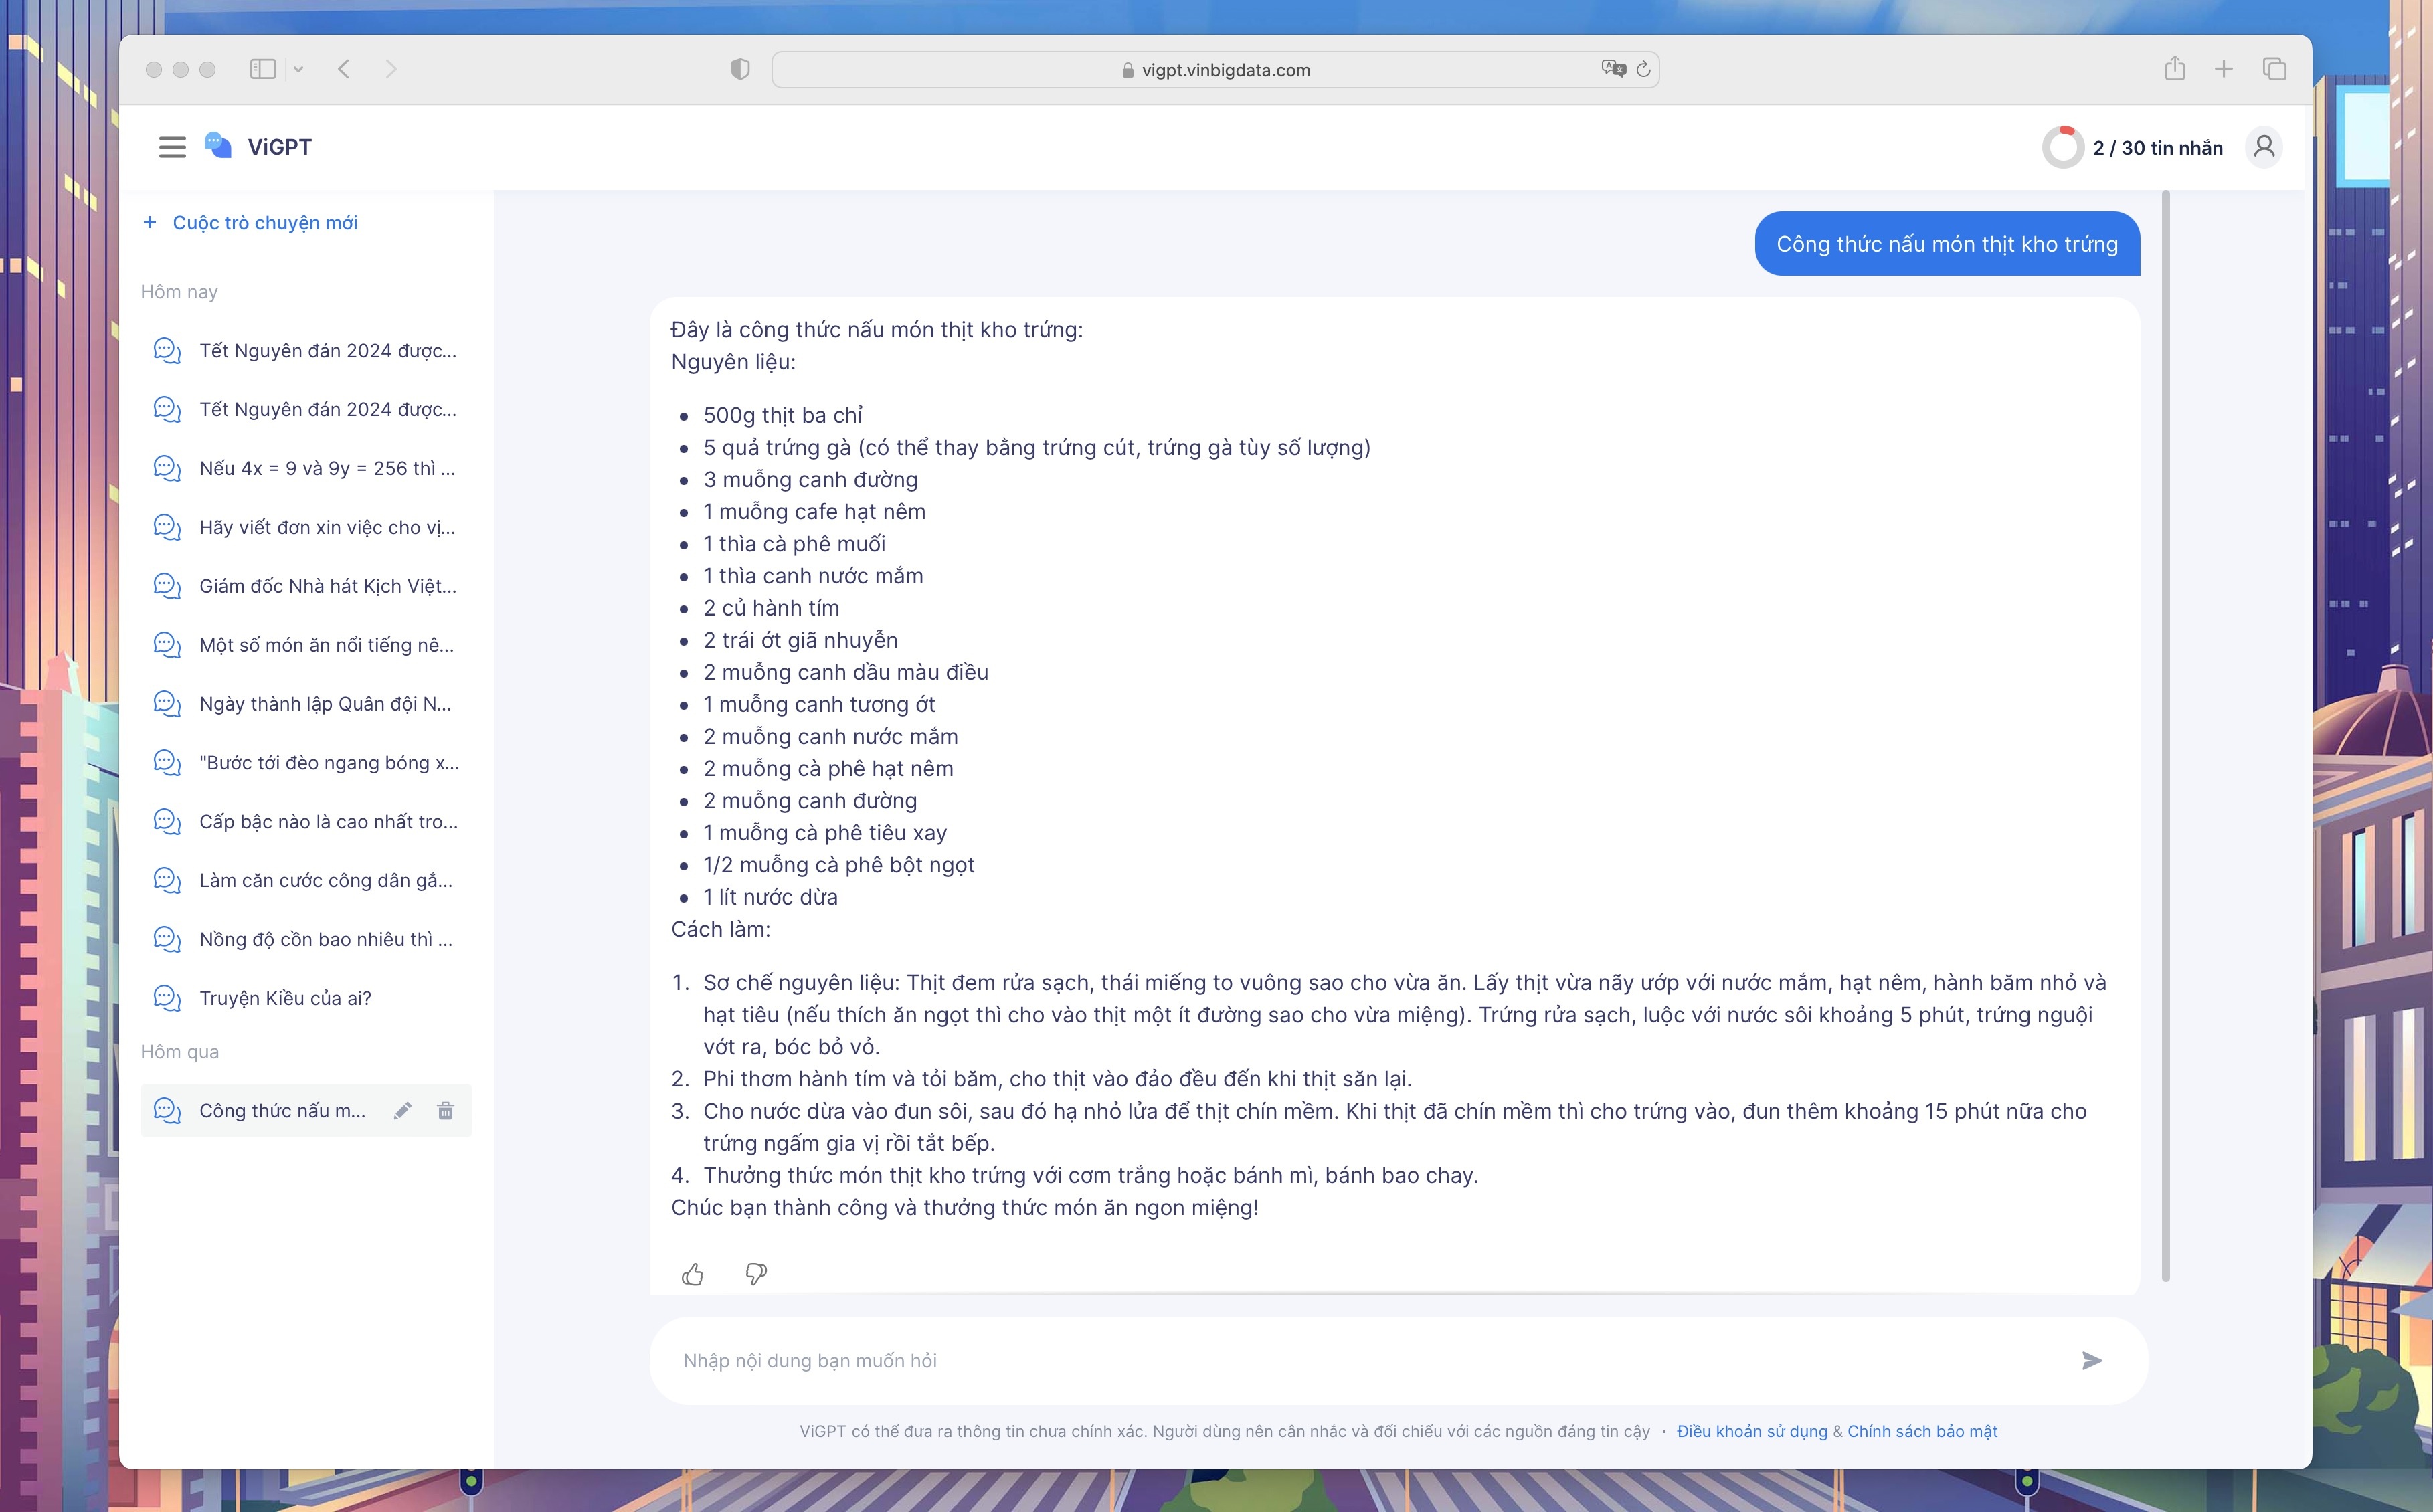The image size is (2433, 1512).
Task: Open the chat bubble icon next to 'Truyện Kiều của ai?'
Action: point(166,997)
